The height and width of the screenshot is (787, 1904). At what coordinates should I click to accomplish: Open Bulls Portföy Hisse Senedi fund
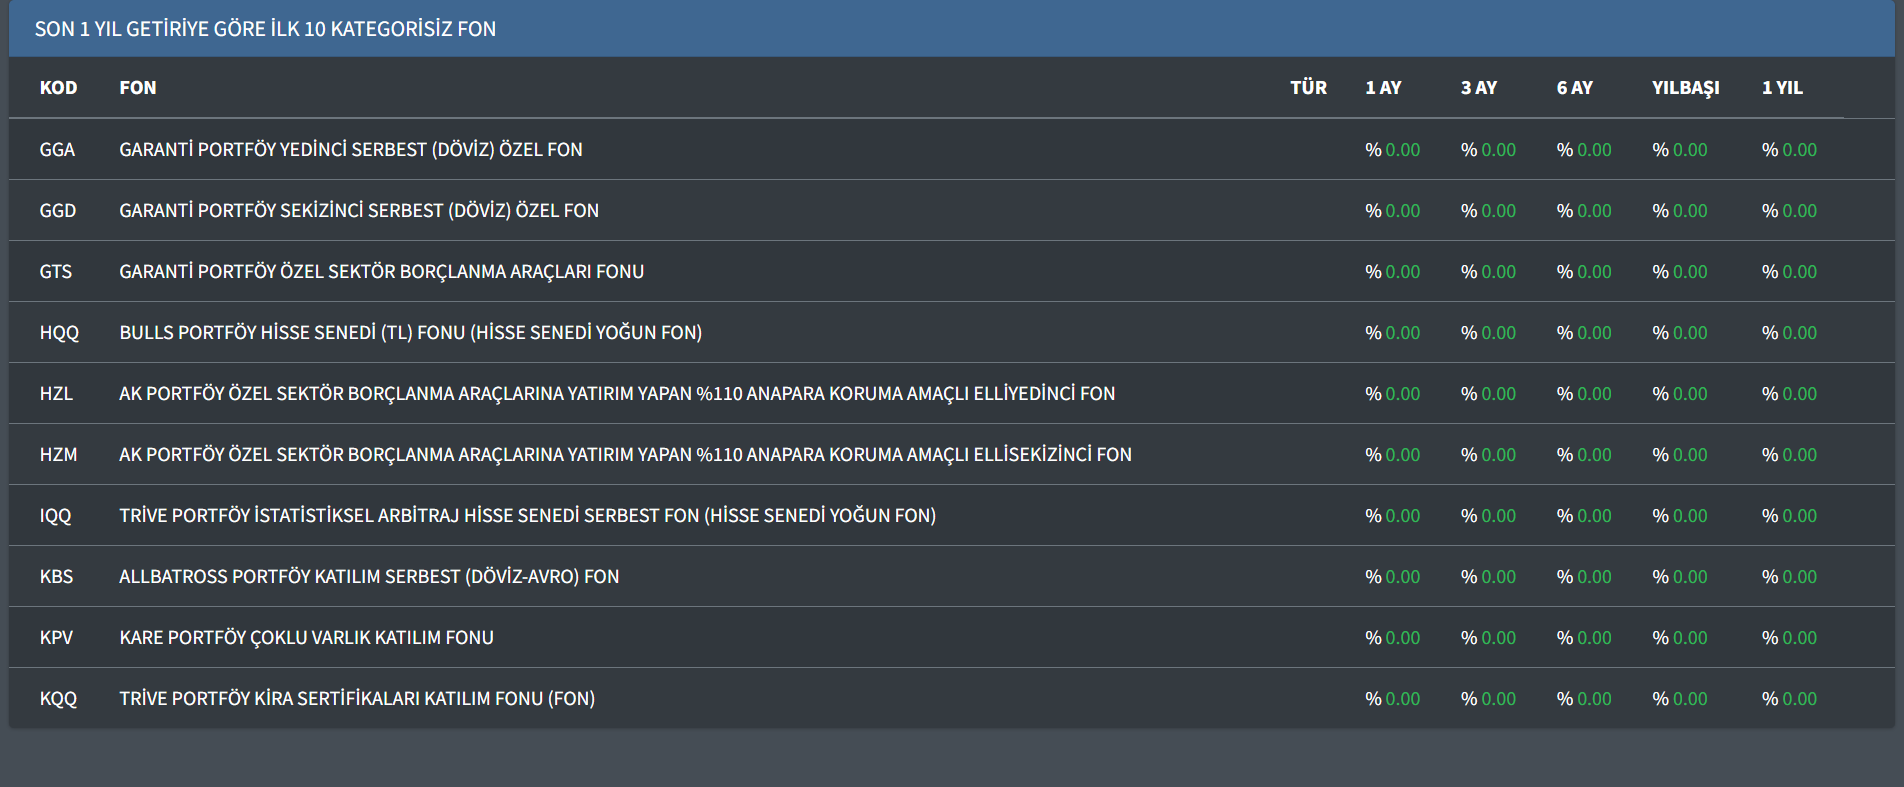point(410,333)
